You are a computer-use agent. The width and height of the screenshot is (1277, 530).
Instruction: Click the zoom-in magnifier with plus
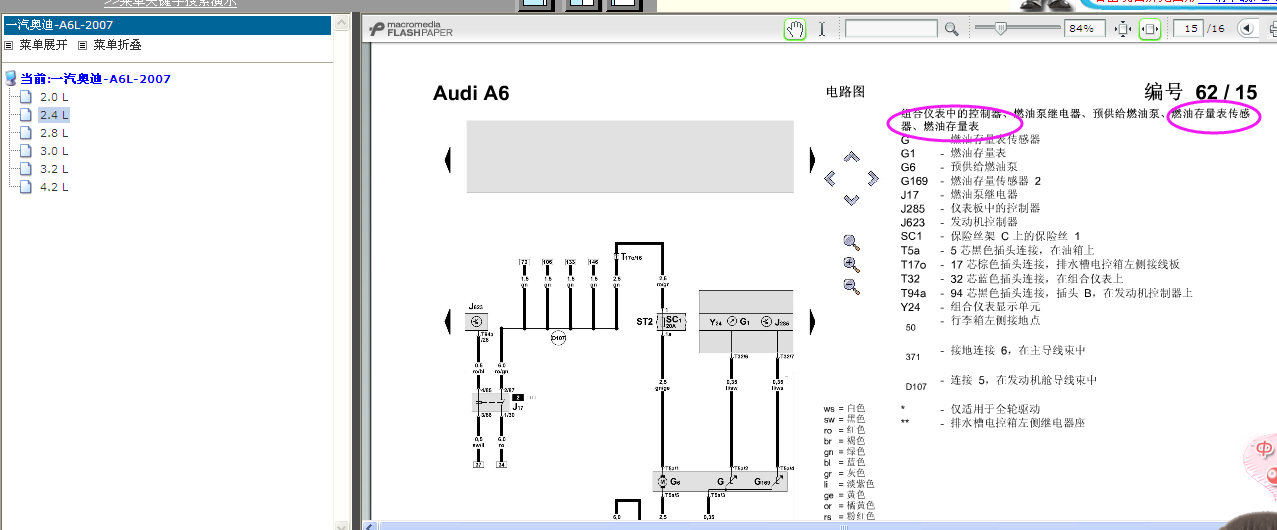click(851, 264)
